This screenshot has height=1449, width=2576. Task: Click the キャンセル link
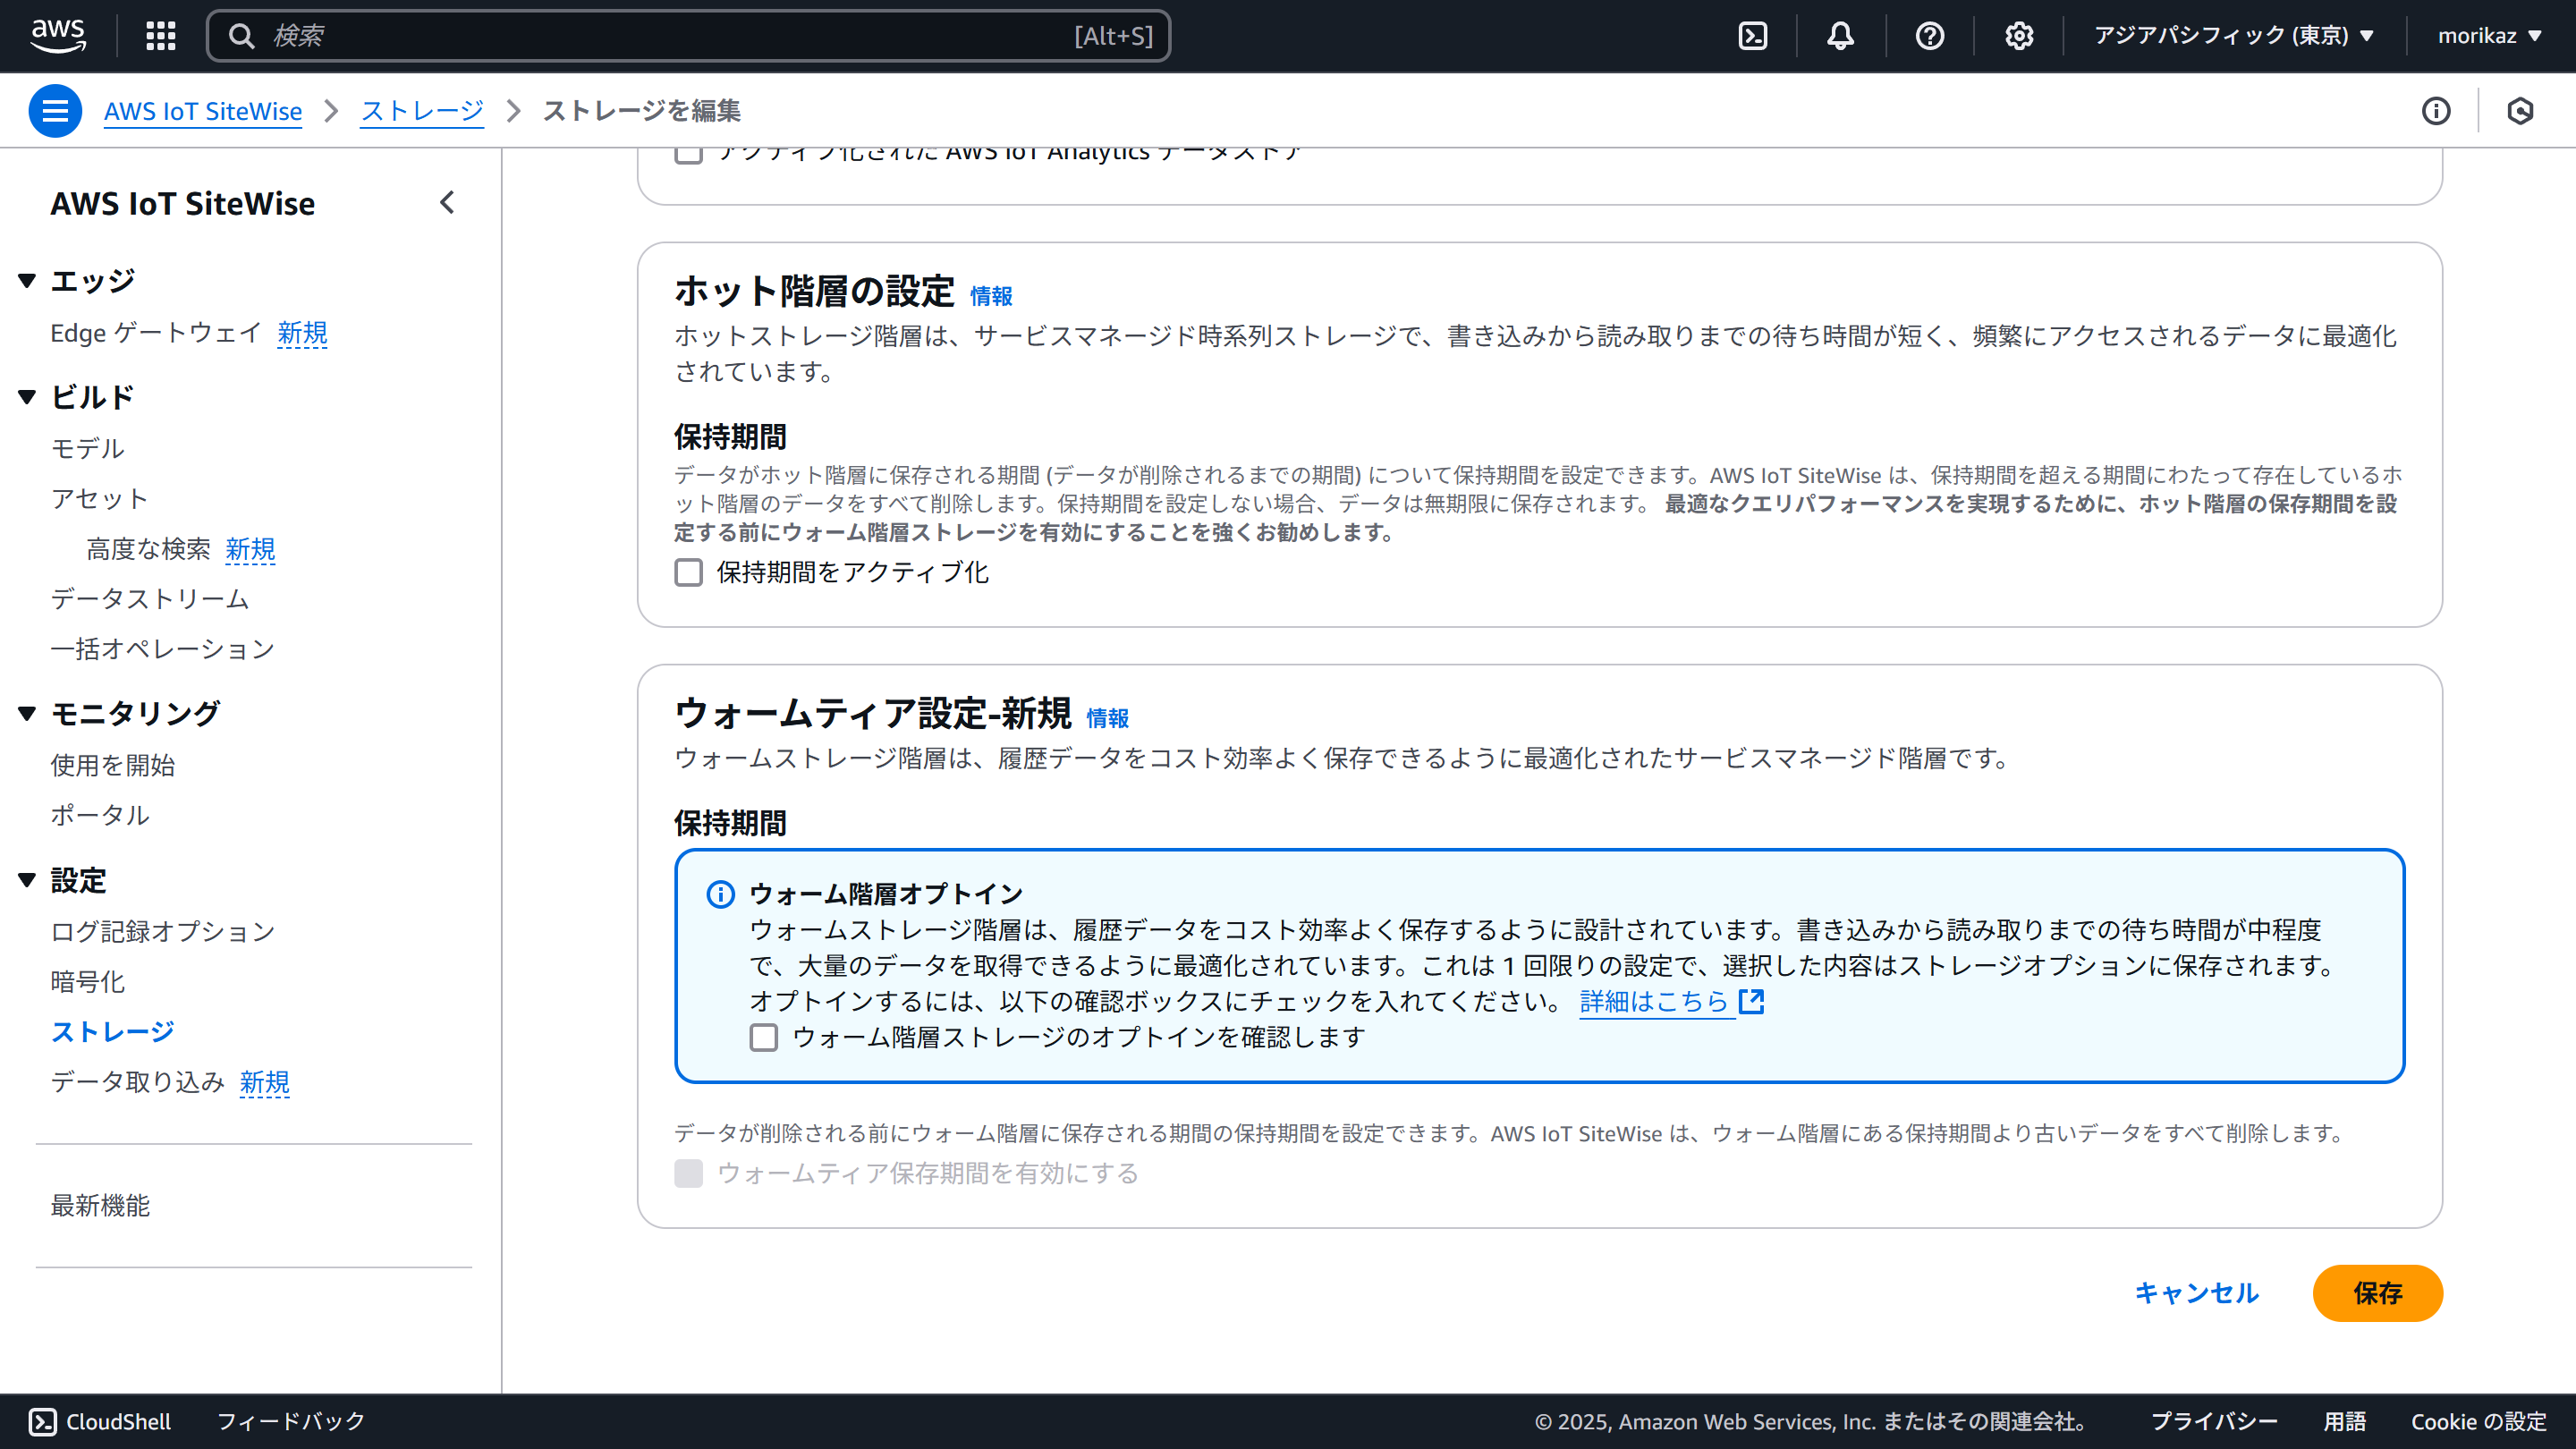click(x=2196, y=1293)
